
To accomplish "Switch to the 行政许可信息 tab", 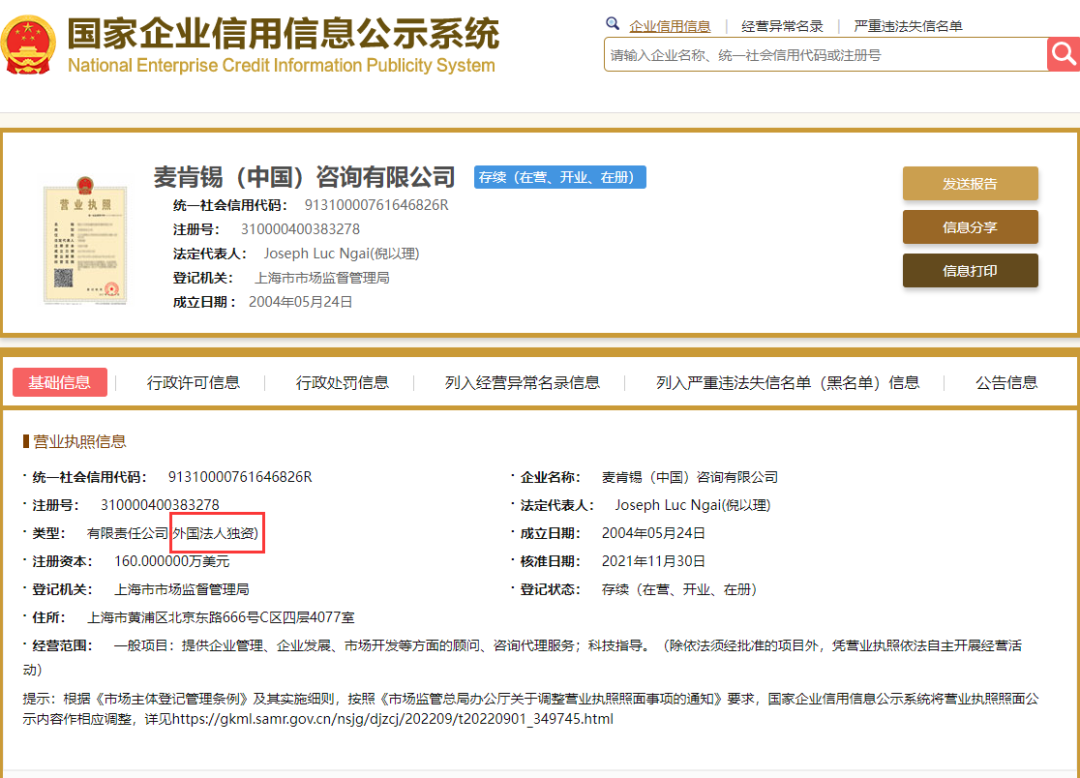I will (x=193, y=383).
